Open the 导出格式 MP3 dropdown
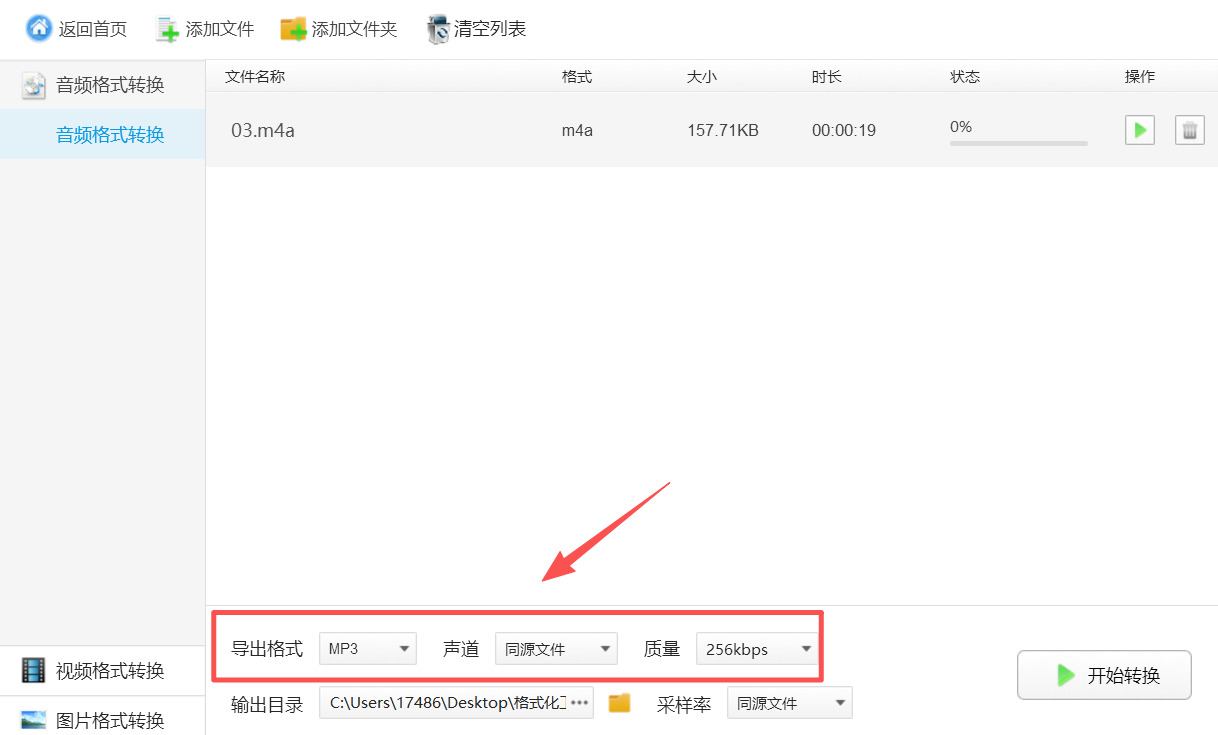 point(368,649)
